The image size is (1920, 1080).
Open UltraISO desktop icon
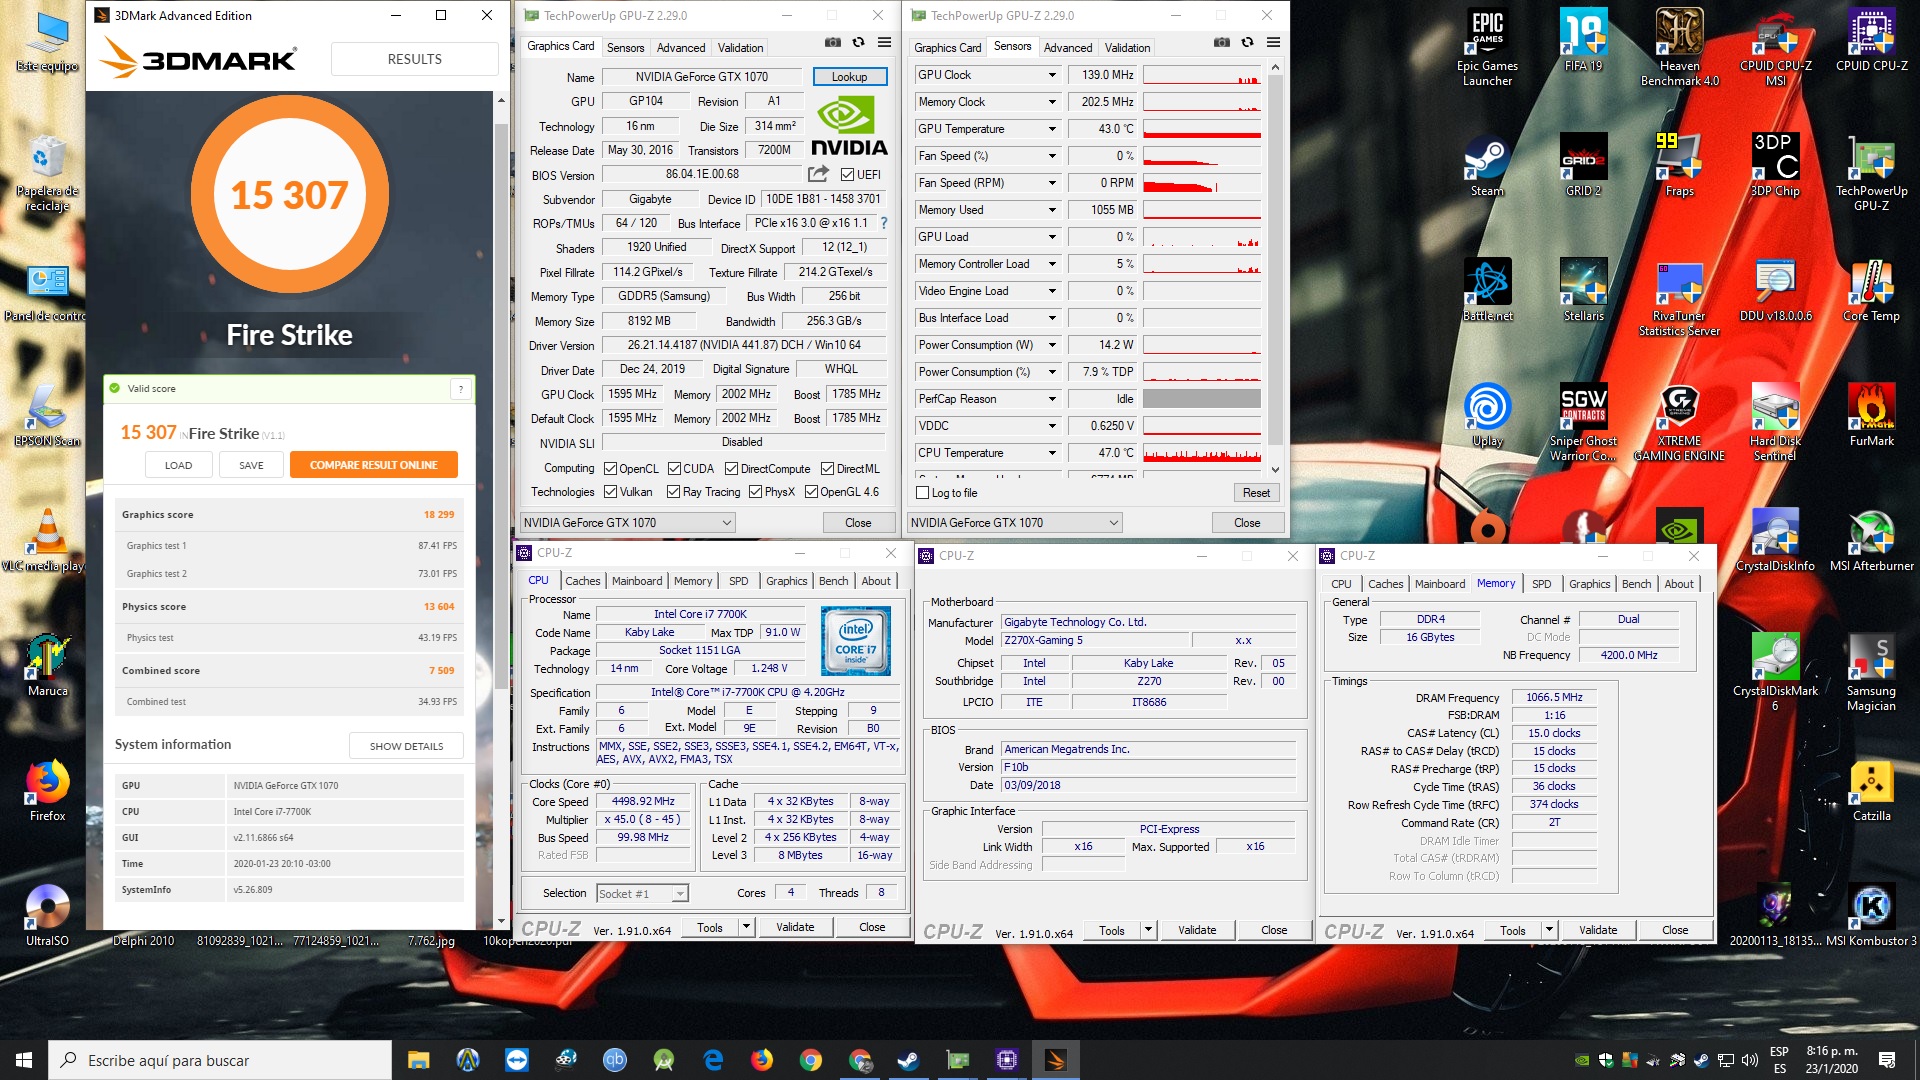click(47, 916)
